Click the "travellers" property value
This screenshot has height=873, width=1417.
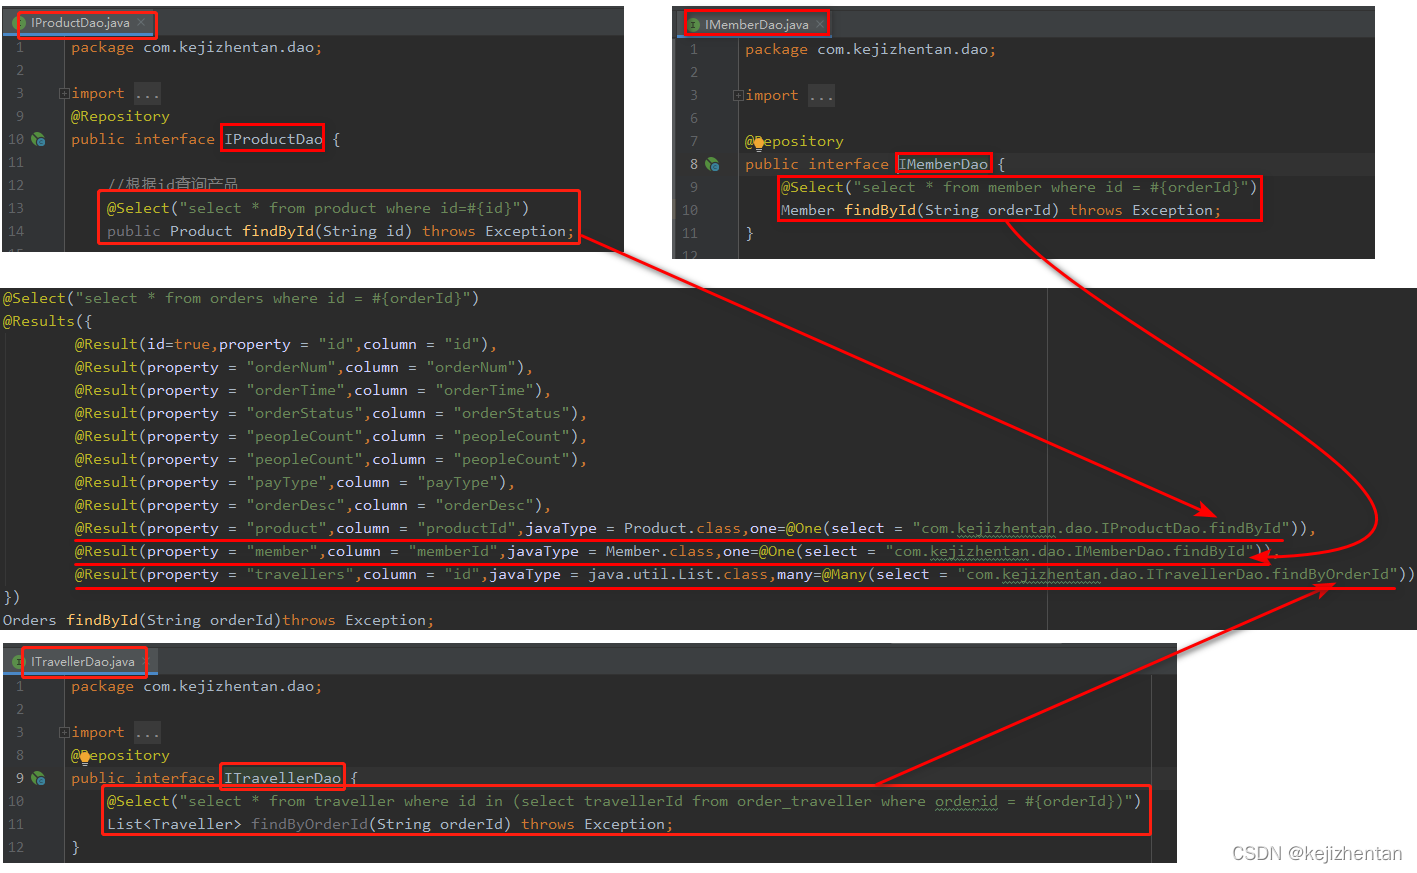pos(300,574)
